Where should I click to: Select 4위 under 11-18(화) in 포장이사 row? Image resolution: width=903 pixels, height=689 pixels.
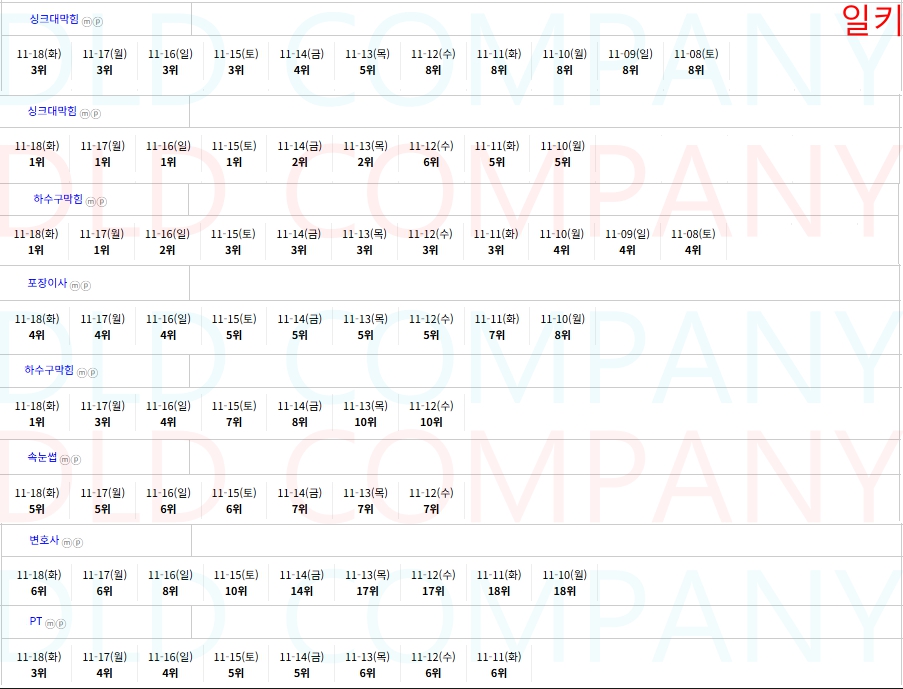pos(37,335)
